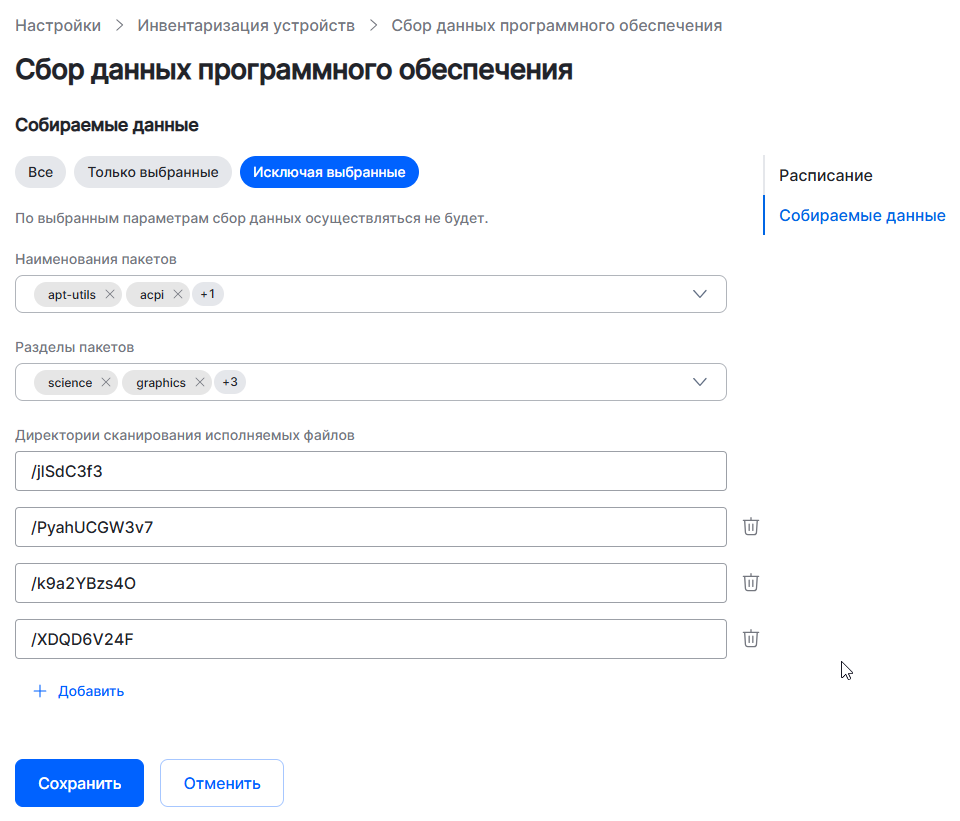960x821 pixels.
Task: Remove the acpi package tag
Action: (x=177, y=295)
